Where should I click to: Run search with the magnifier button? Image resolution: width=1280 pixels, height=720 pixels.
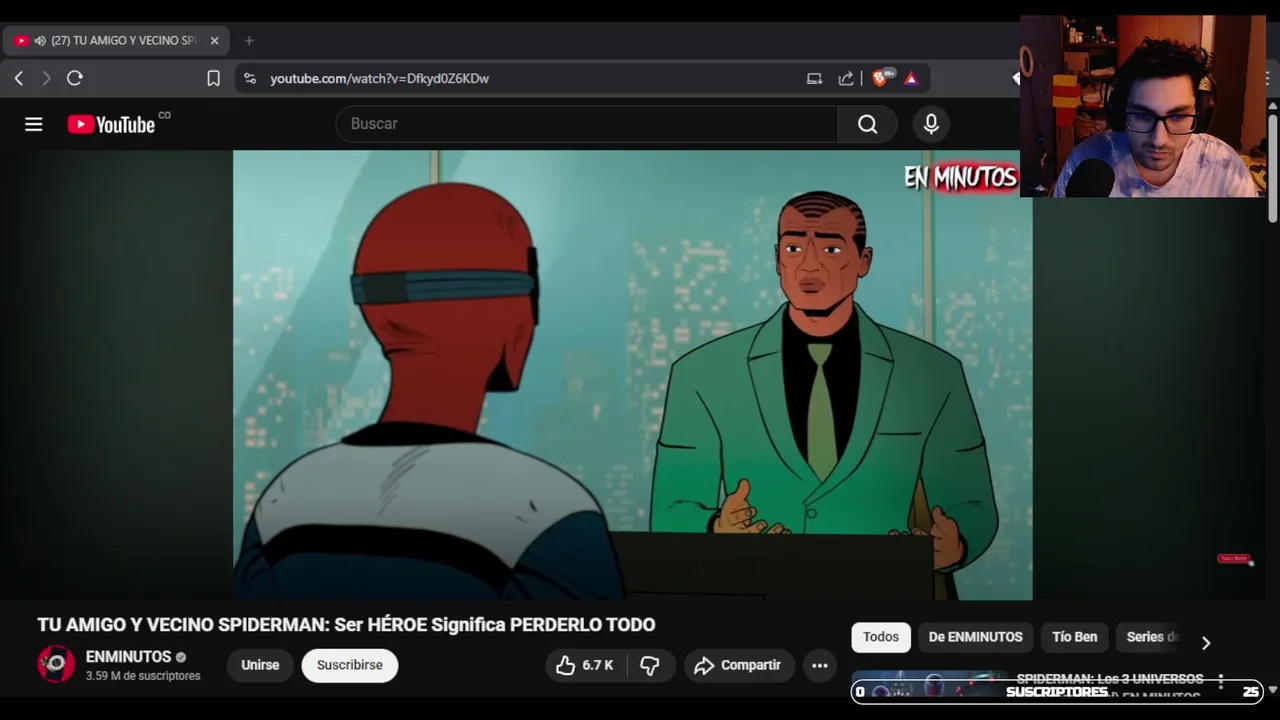click(x=868, y=124)
